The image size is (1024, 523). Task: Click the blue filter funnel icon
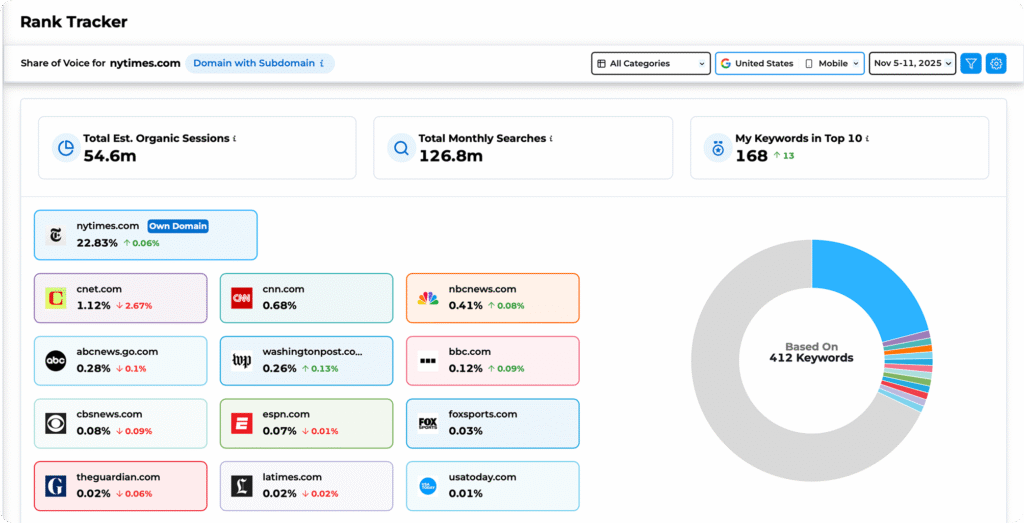point(970,64)
